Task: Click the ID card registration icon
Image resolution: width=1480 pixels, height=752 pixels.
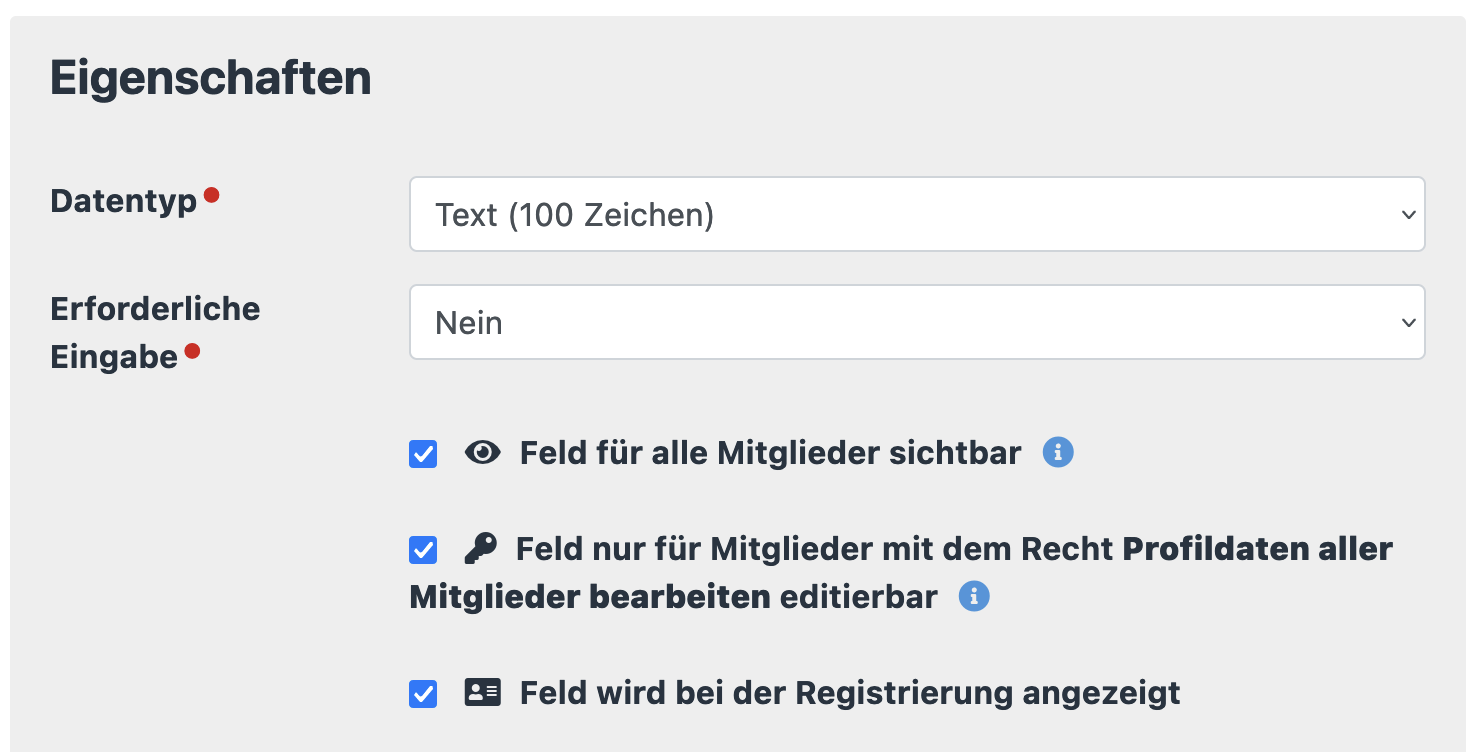Action: point(483,692)
